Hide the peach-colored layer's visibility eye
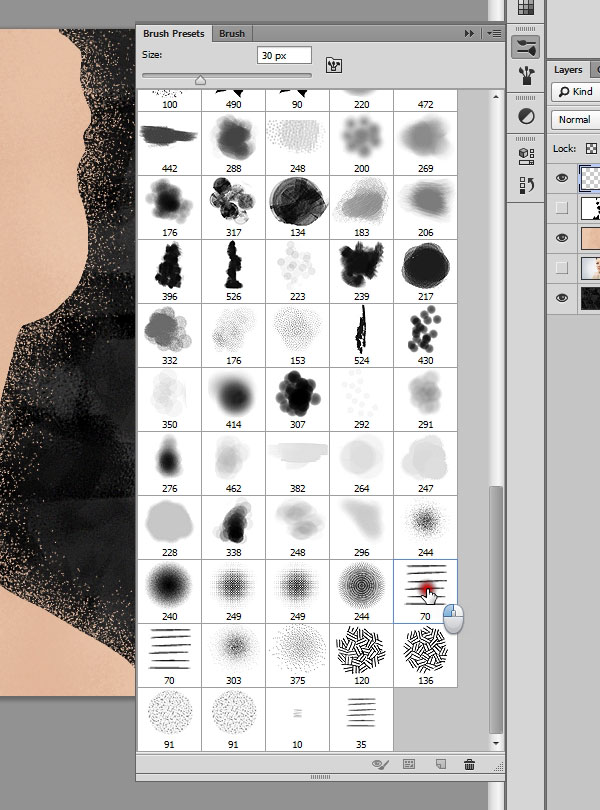Screen dimensions: 600x810 pyautogui.click(x=562, y=238)
